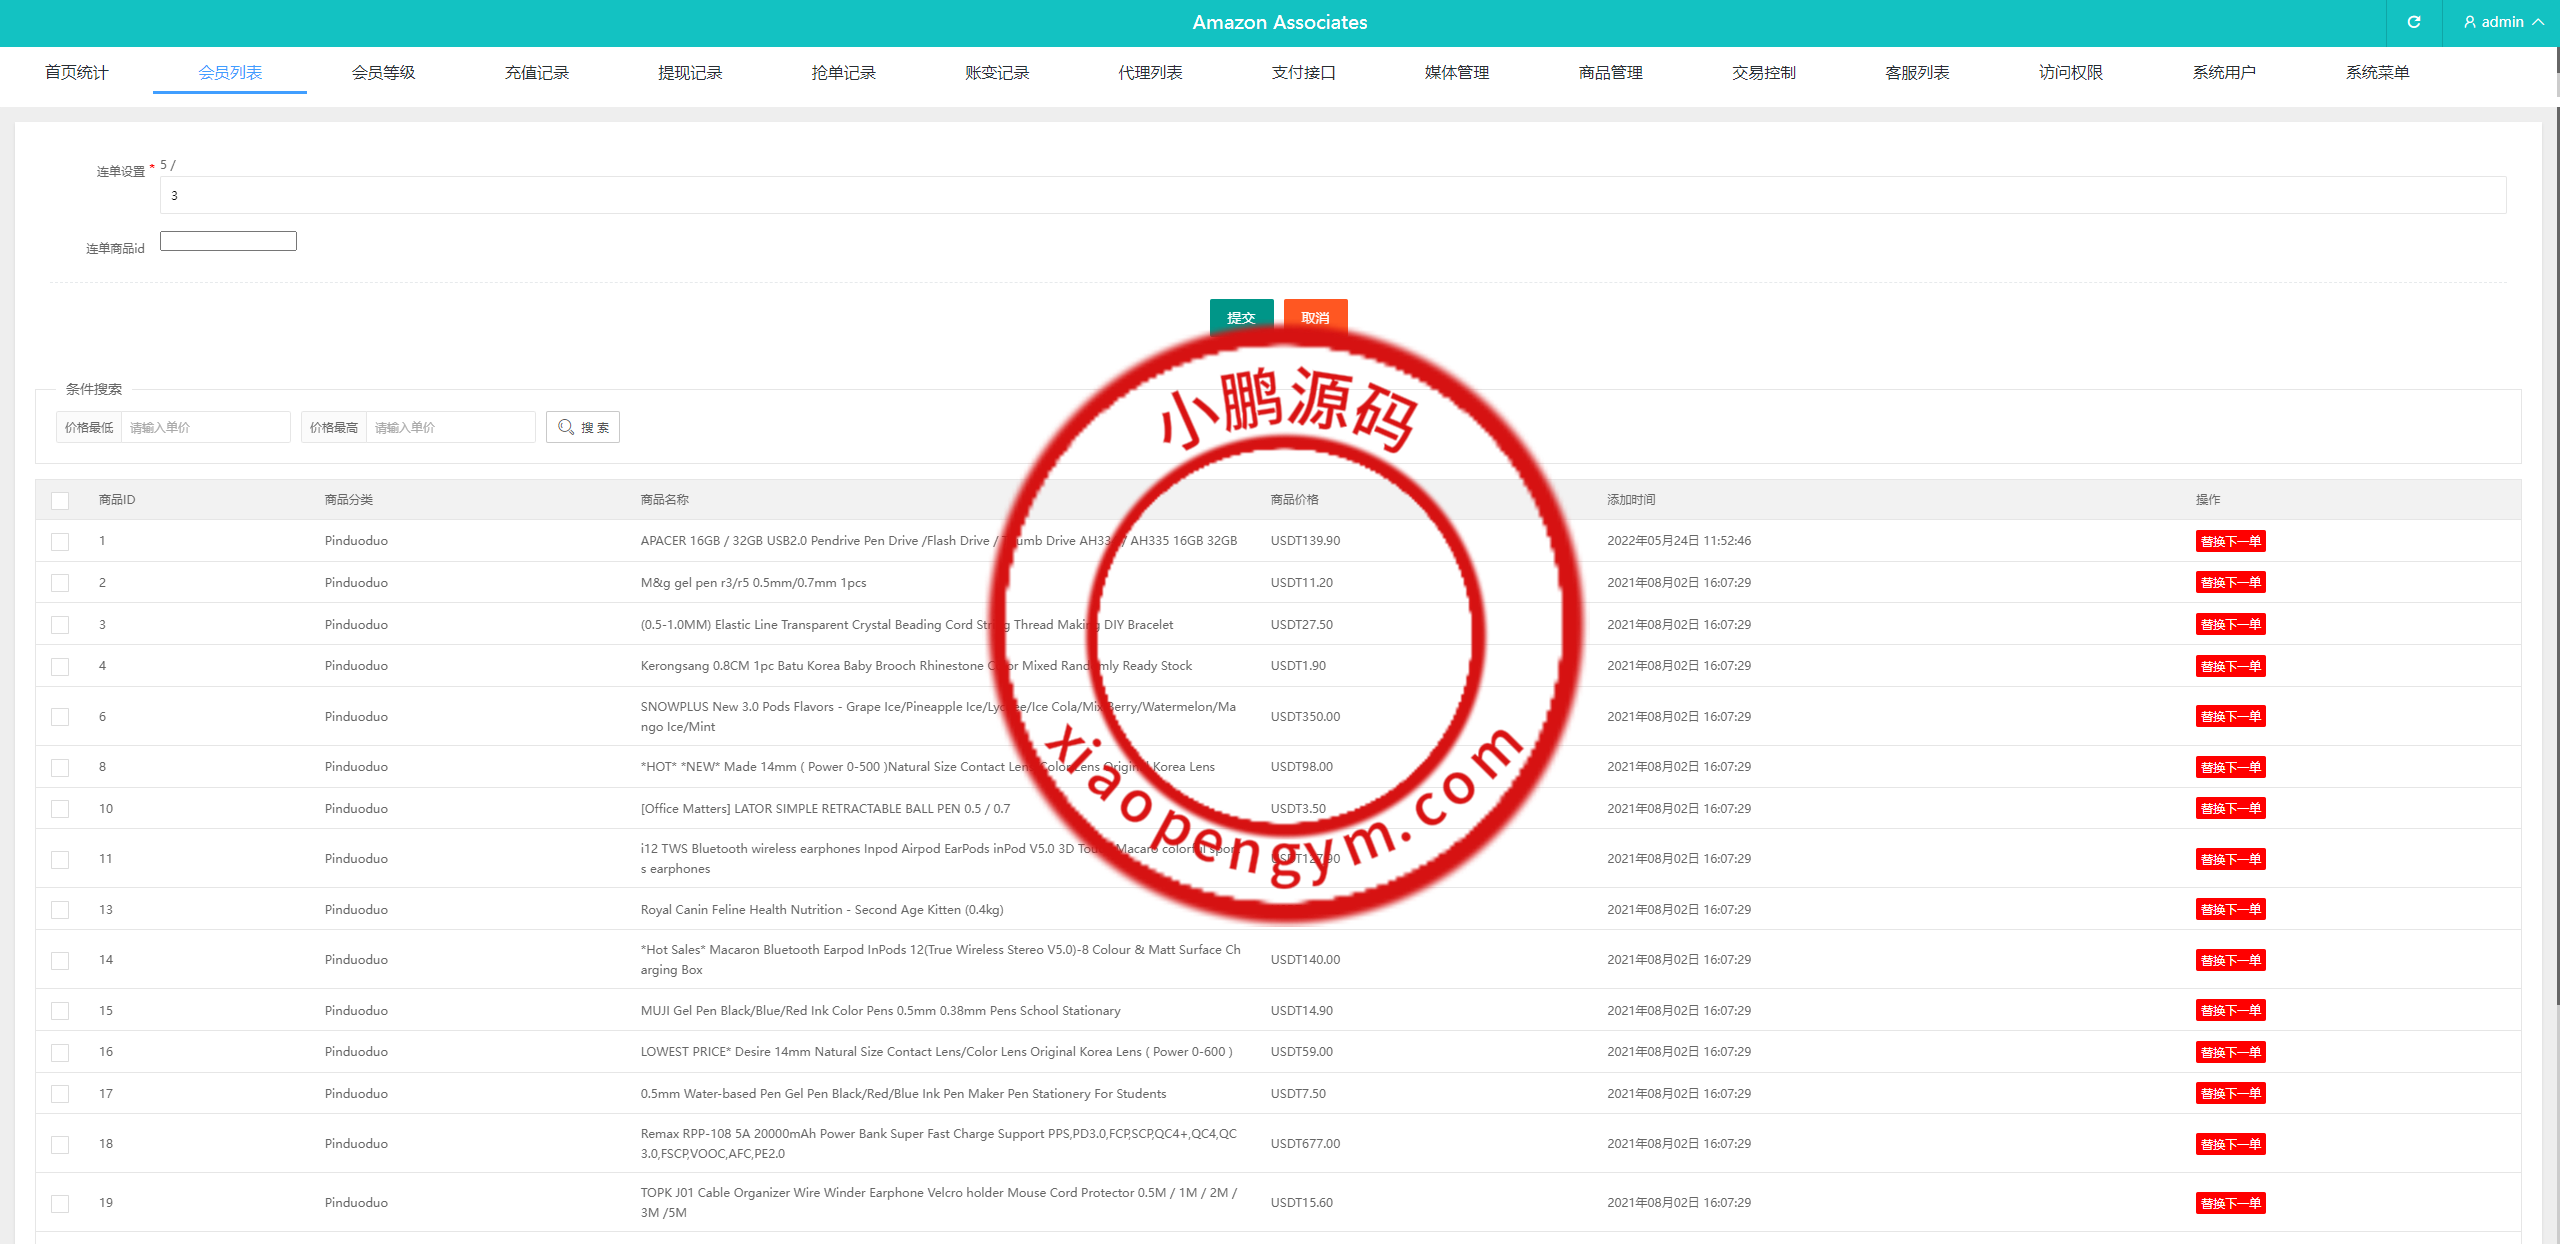This screenshot has width=2560, height=1244.
Task: Check the row for product ID 1
Action: tap(60, 541)
